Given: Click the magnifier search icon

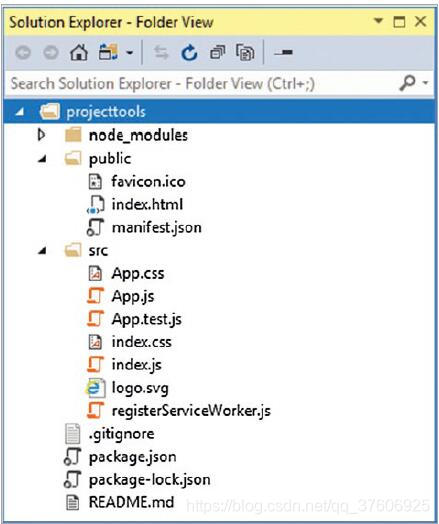Looking at the screenshot, I should tap(407, 83).
